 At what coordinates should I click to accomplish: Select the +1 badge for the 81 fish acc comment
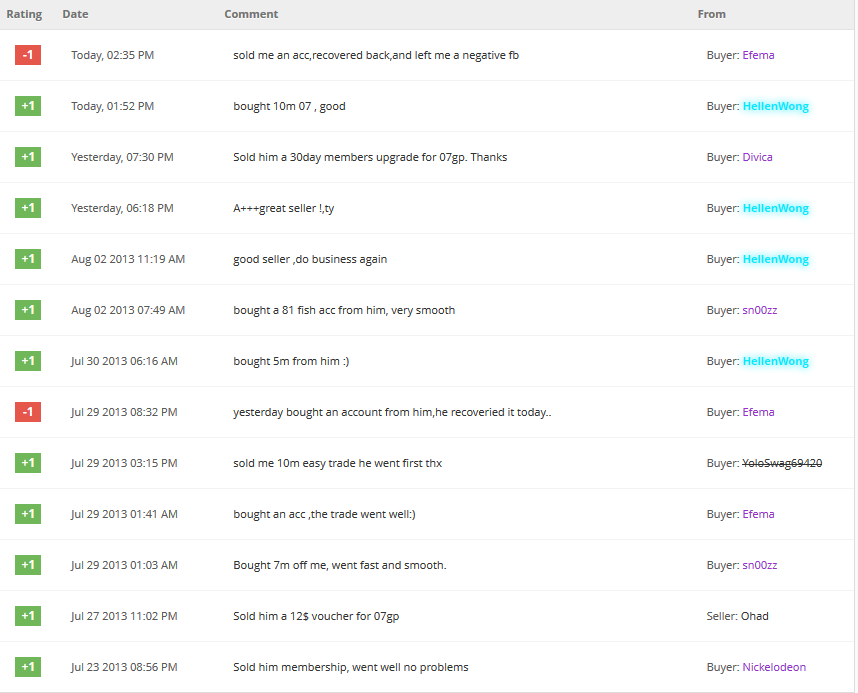(x=28, y=310)
